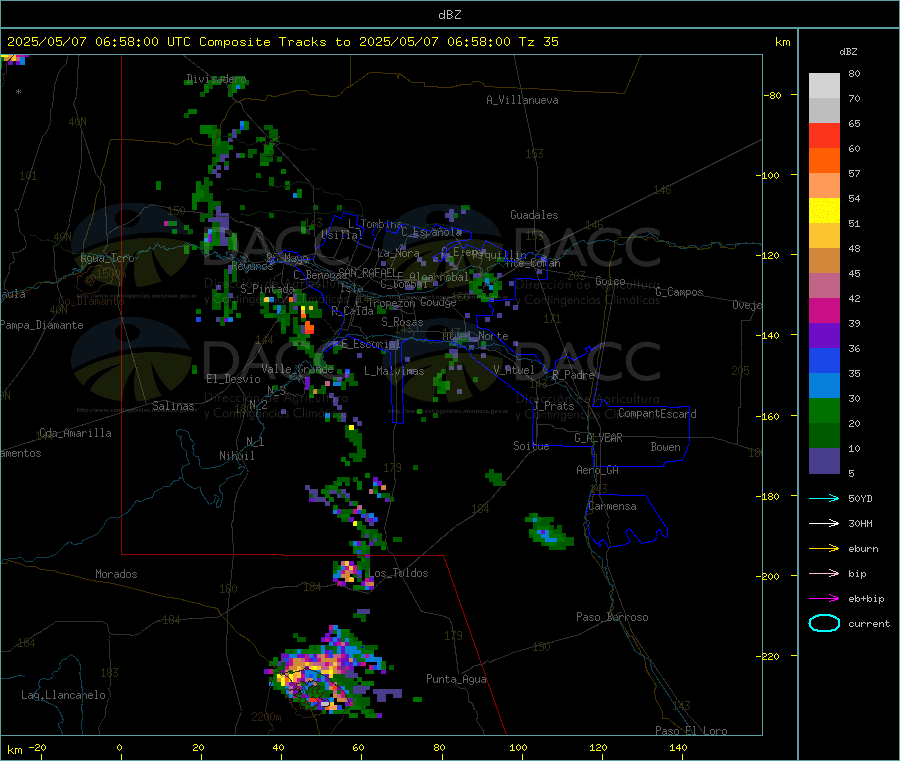Select the yellow 51-54 dBZ legend swatch
This screenshot has height=761, width=900.
point(824,211)
